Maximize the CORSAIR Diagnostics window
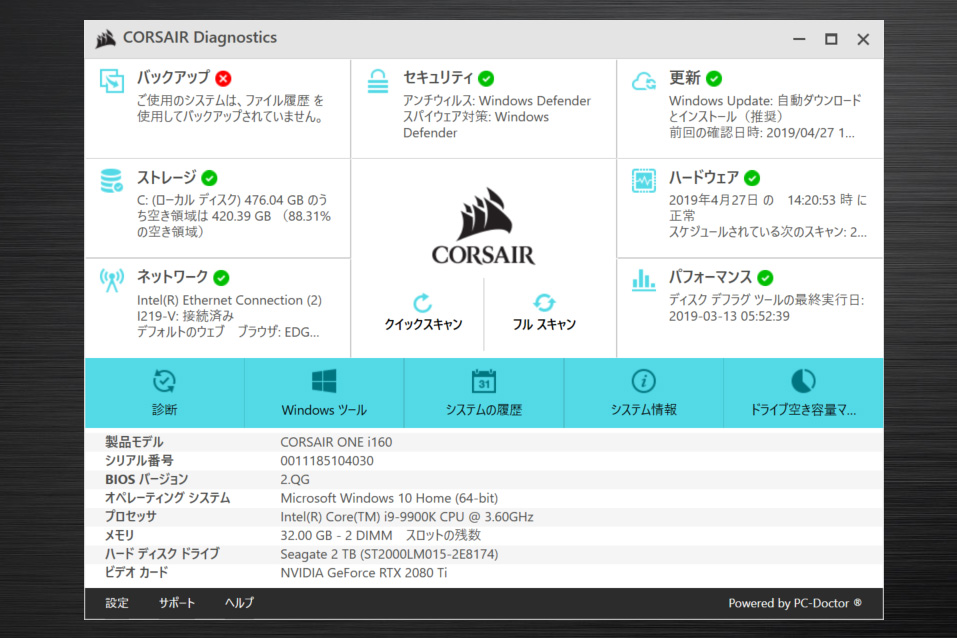This screenshot has height=638, width=957. tap(831, 40)
